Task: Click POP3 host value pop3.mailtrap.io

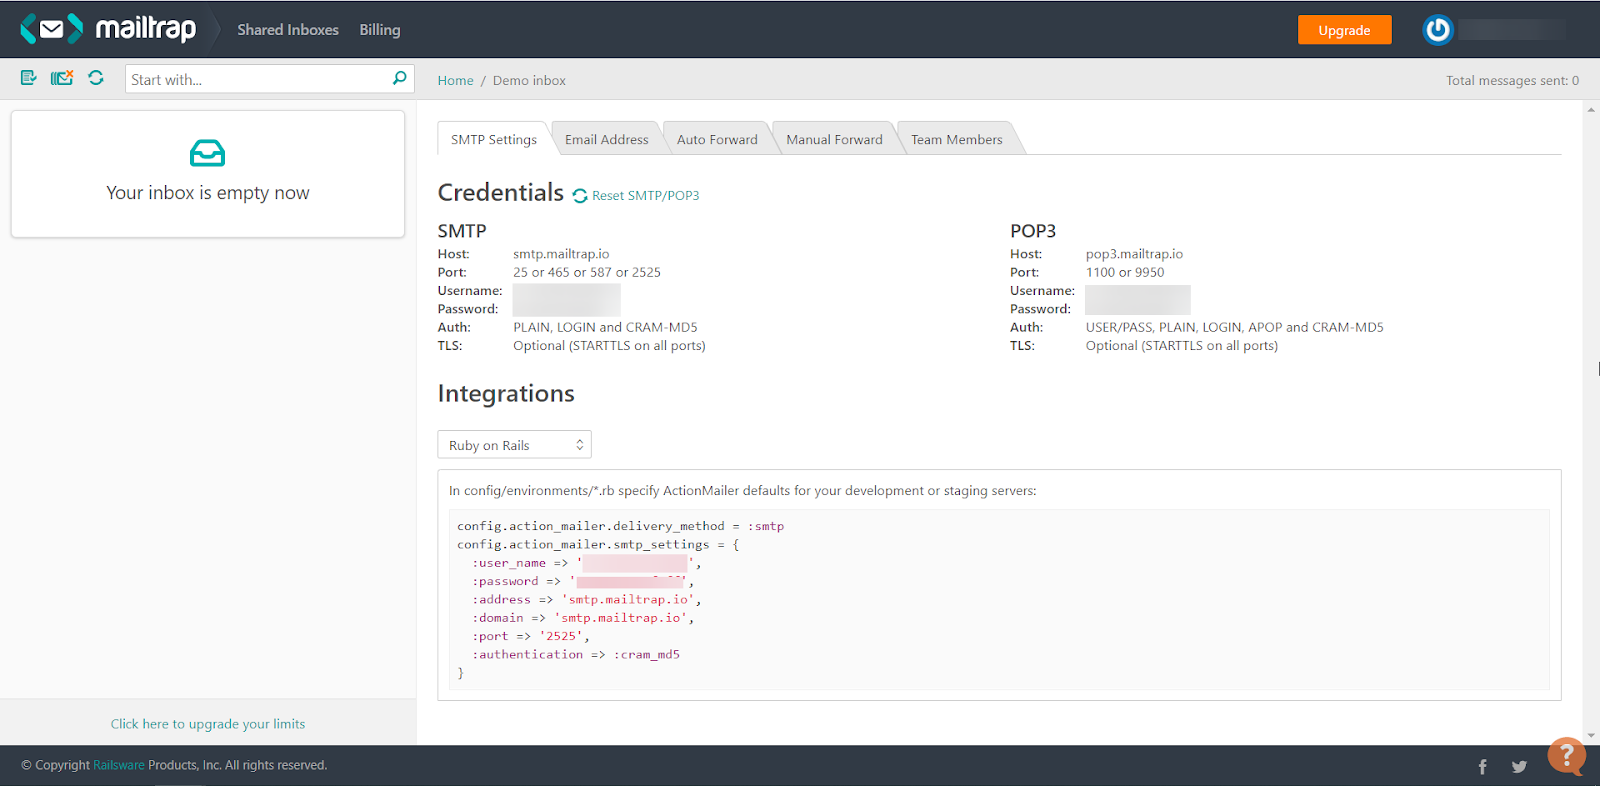Action: [1134, 254]
